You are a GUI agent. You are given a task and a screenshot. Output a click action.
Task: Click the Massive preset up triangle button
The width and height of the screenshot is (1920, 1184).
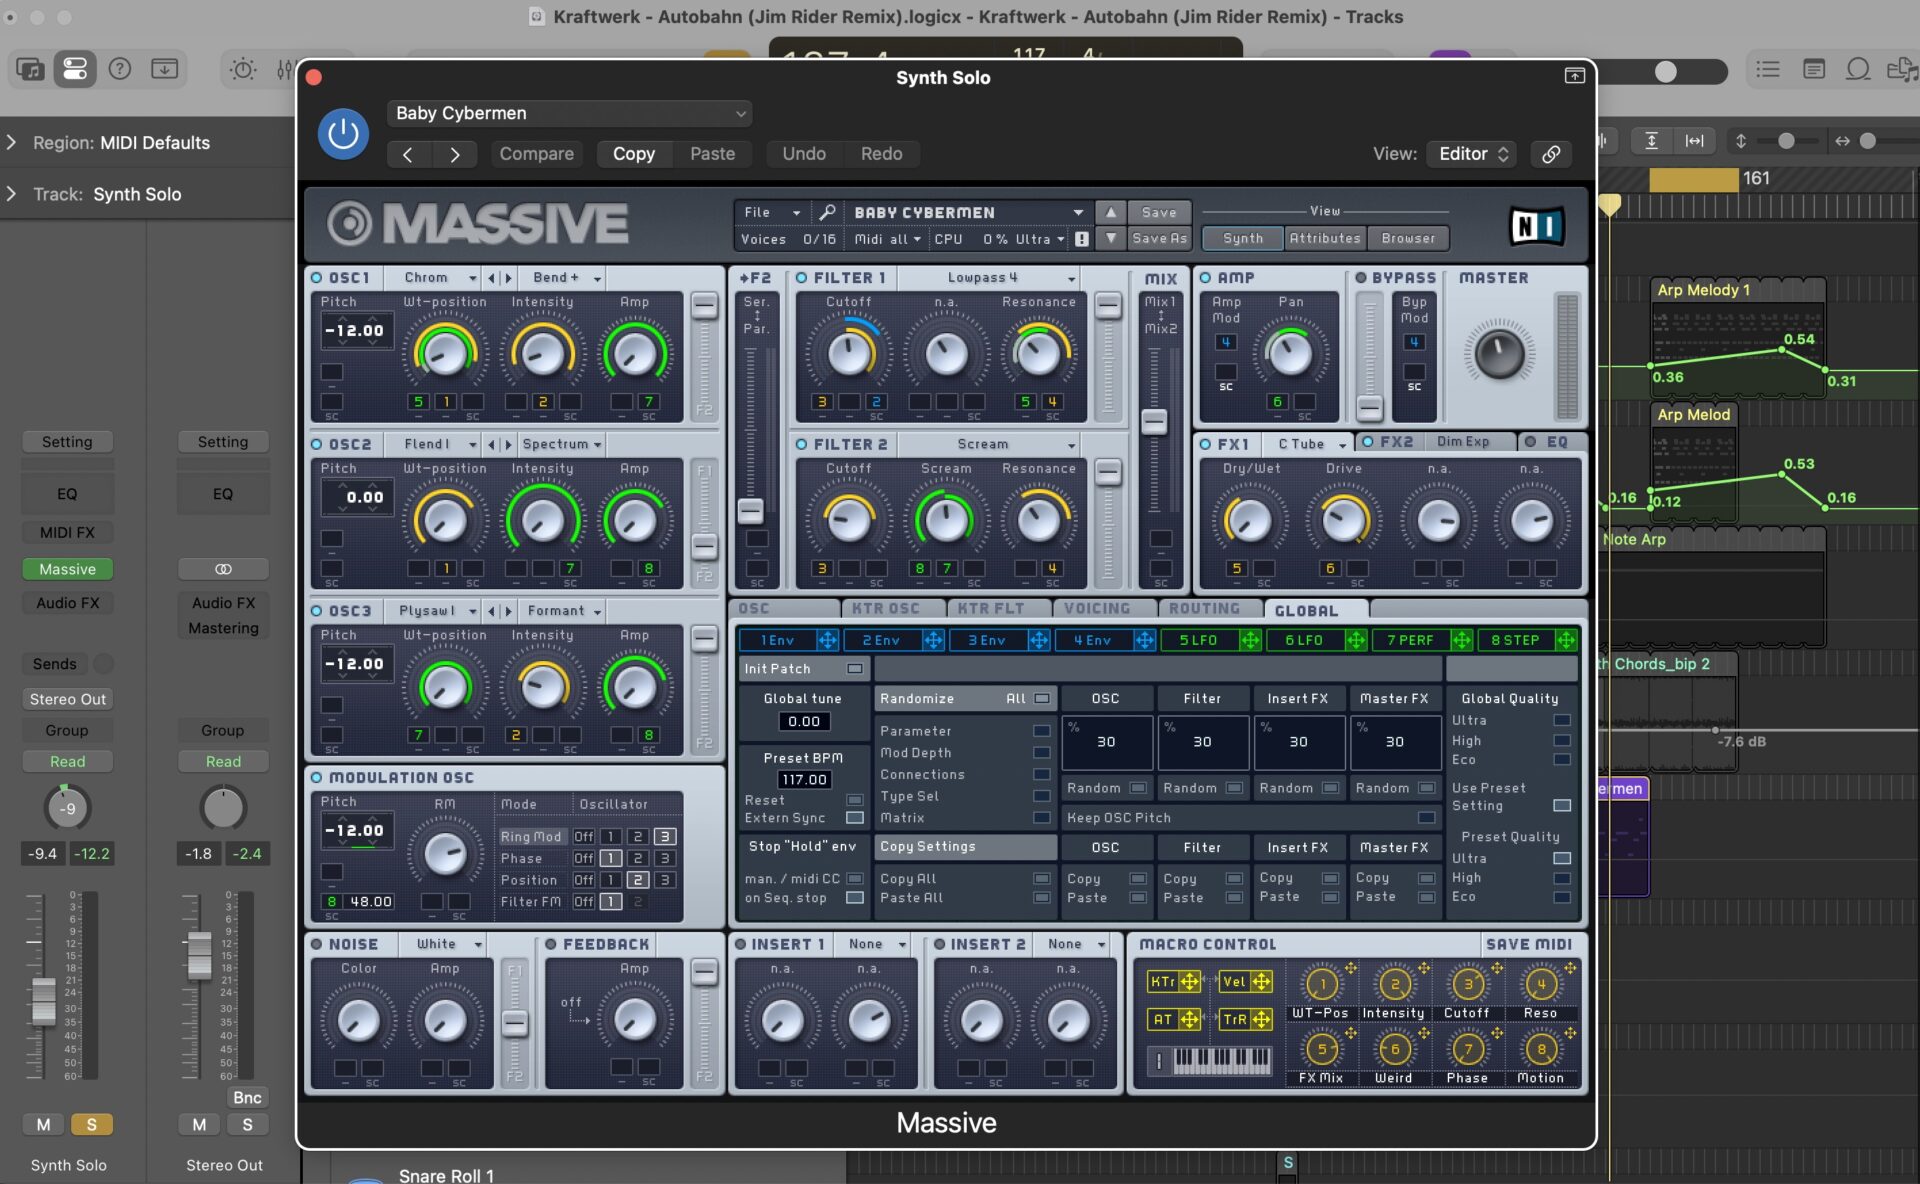1110,212
